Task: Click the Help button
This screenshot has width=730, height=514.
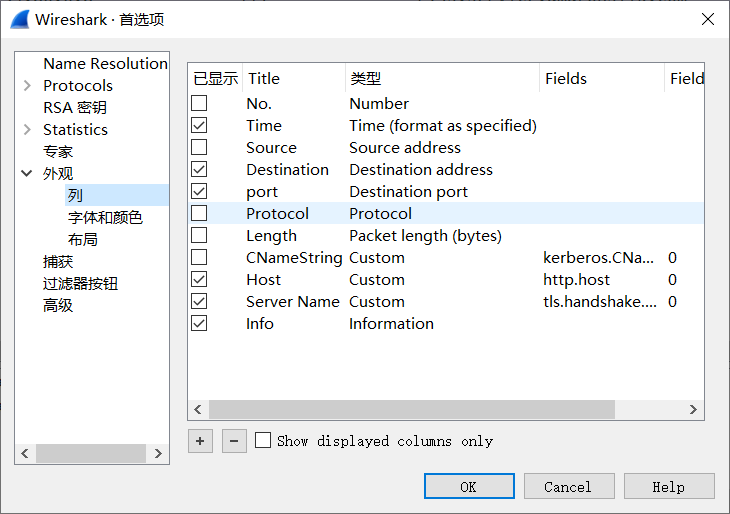Action: coord(669,487)
